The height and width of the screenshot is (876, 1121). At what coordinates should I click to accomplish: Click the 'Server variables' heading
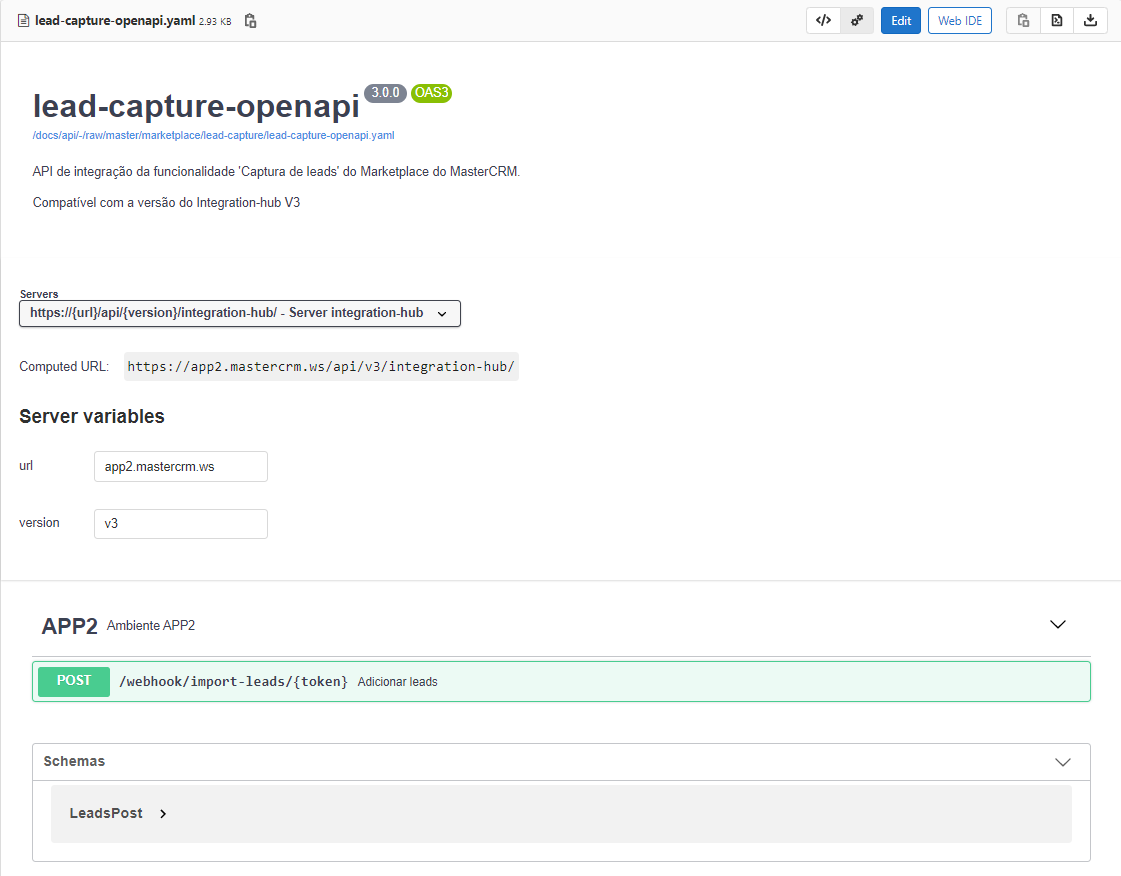click(92, 416)
